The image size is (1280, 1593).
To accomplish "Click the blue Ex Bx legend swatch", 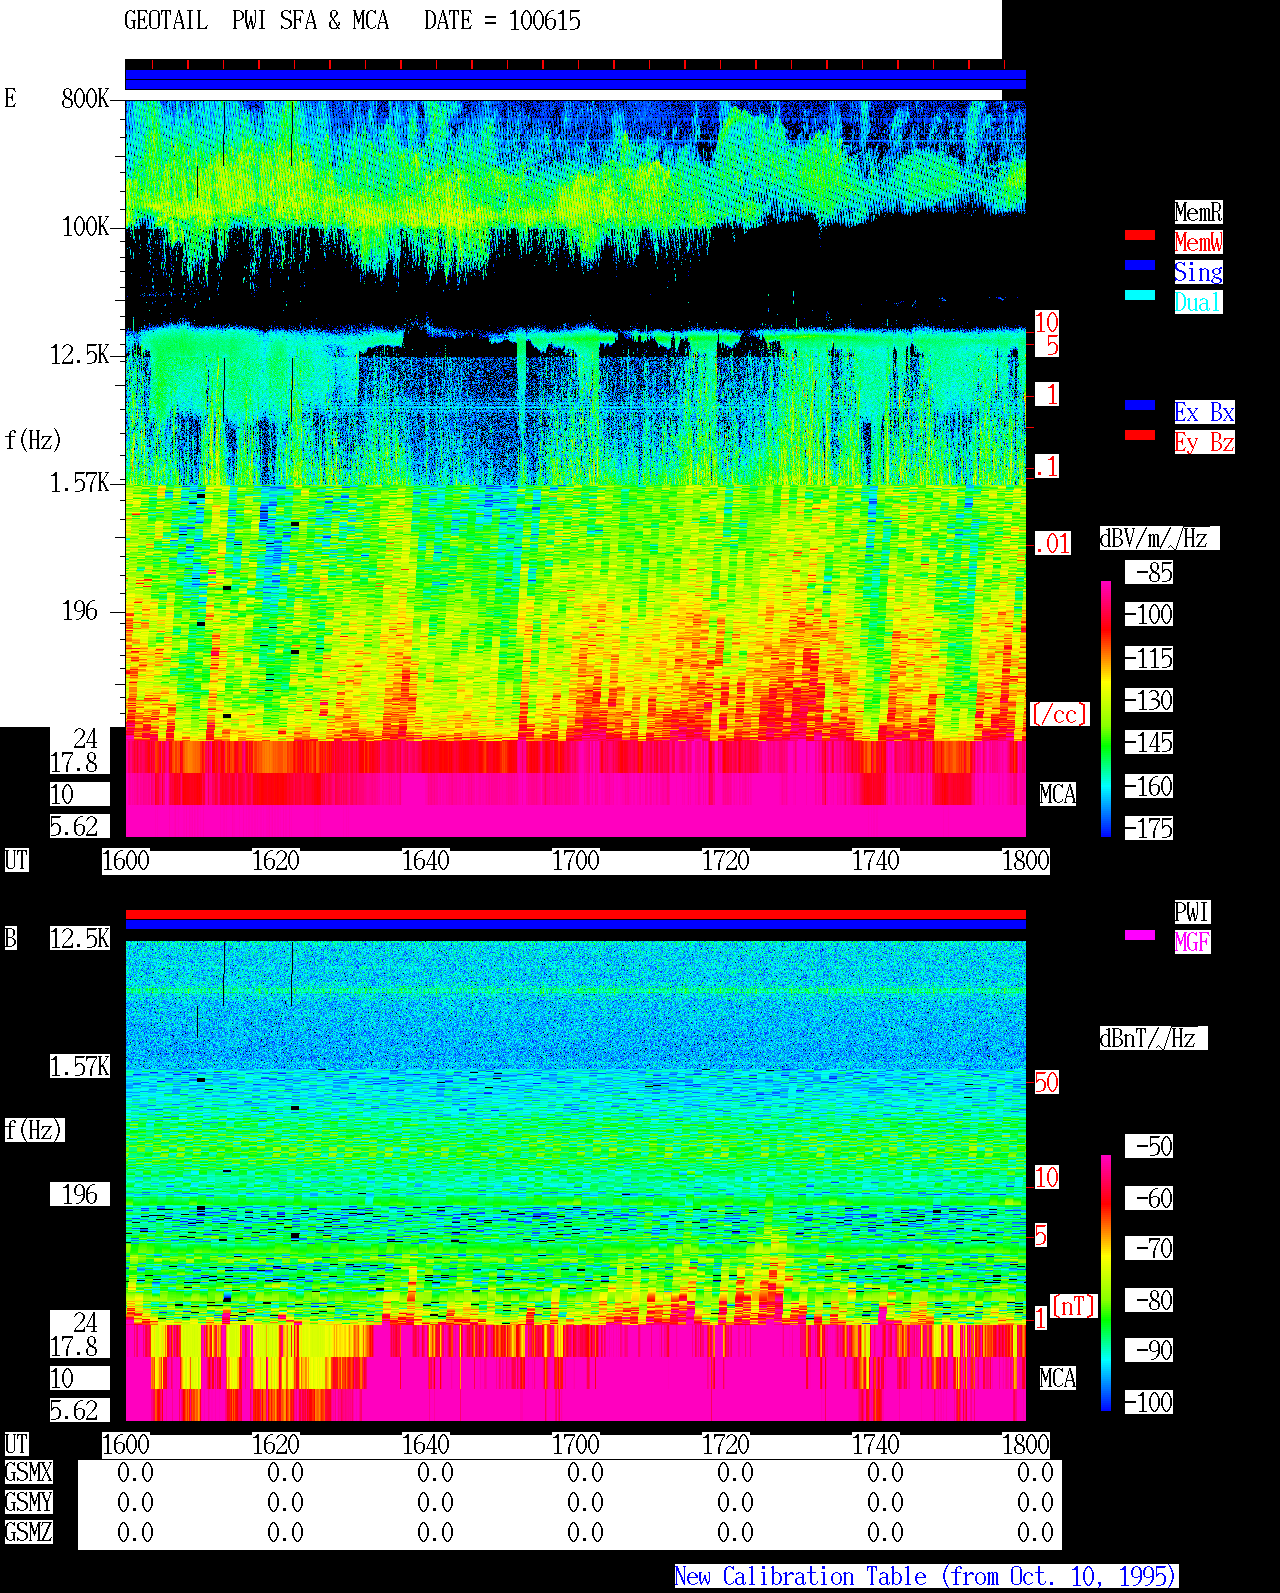I will [x=1140, y=405].
